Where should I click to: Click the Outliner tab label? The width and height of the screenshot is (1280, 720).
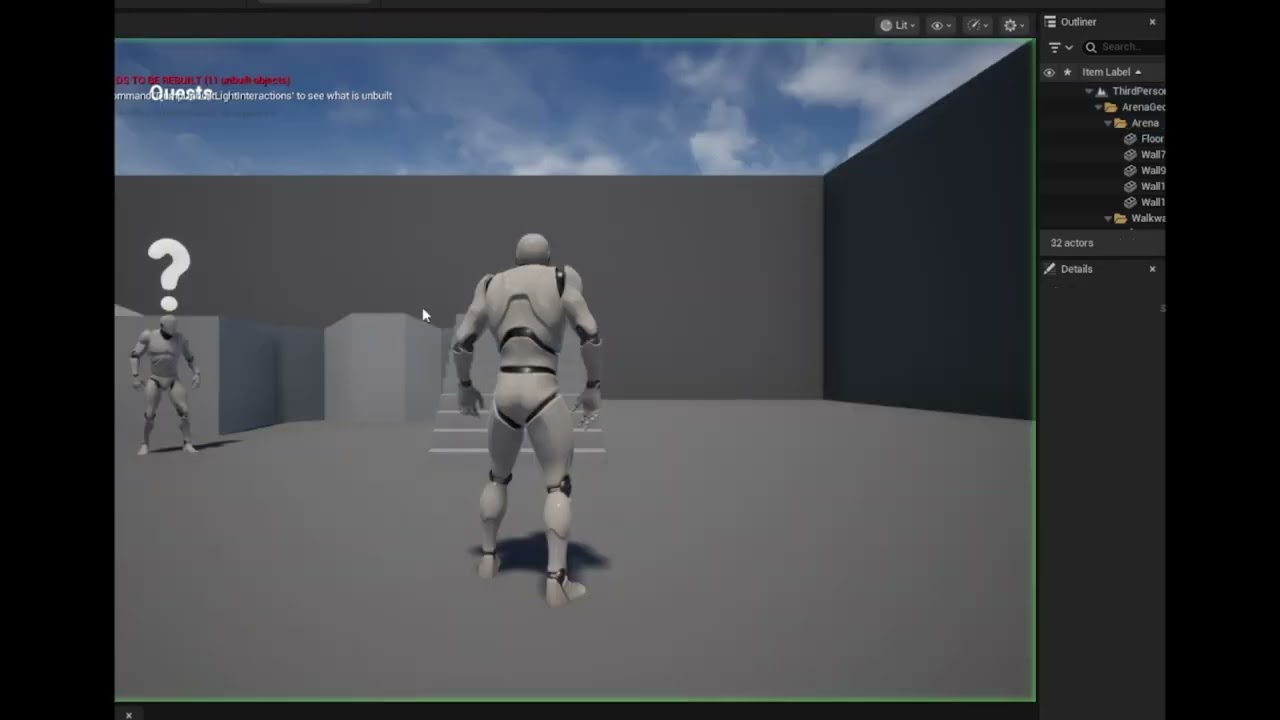(x=1078, y=22)
